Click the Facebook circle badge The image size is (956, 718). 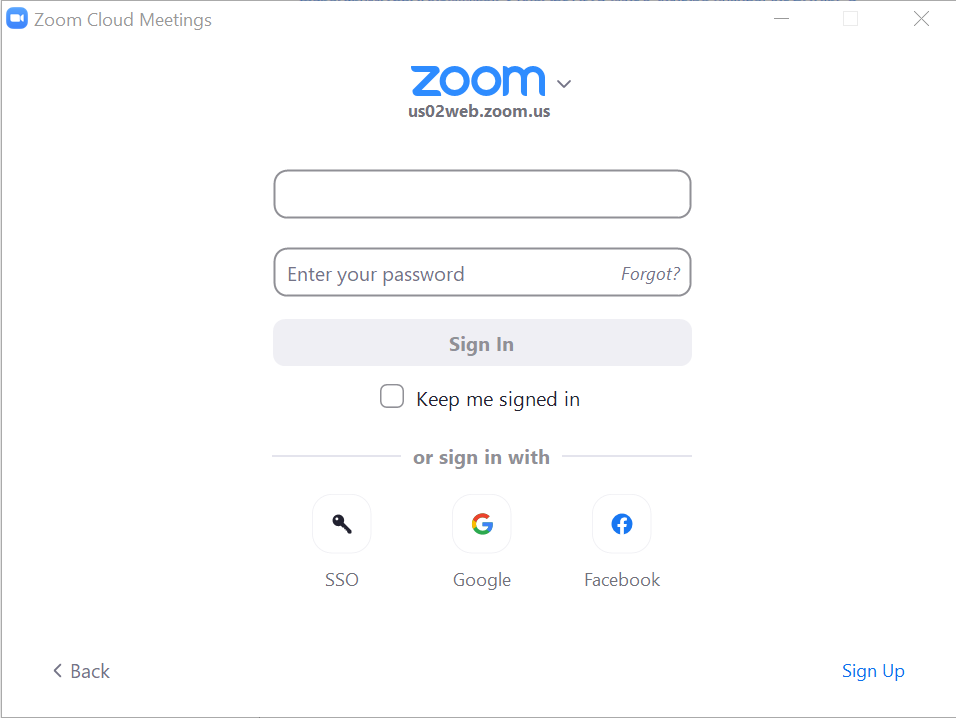(x=621, y=523)
